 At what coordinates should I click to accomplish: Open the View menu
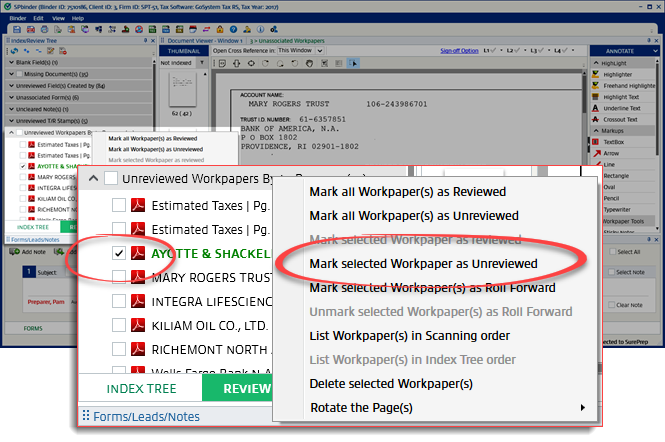(59, 18)
